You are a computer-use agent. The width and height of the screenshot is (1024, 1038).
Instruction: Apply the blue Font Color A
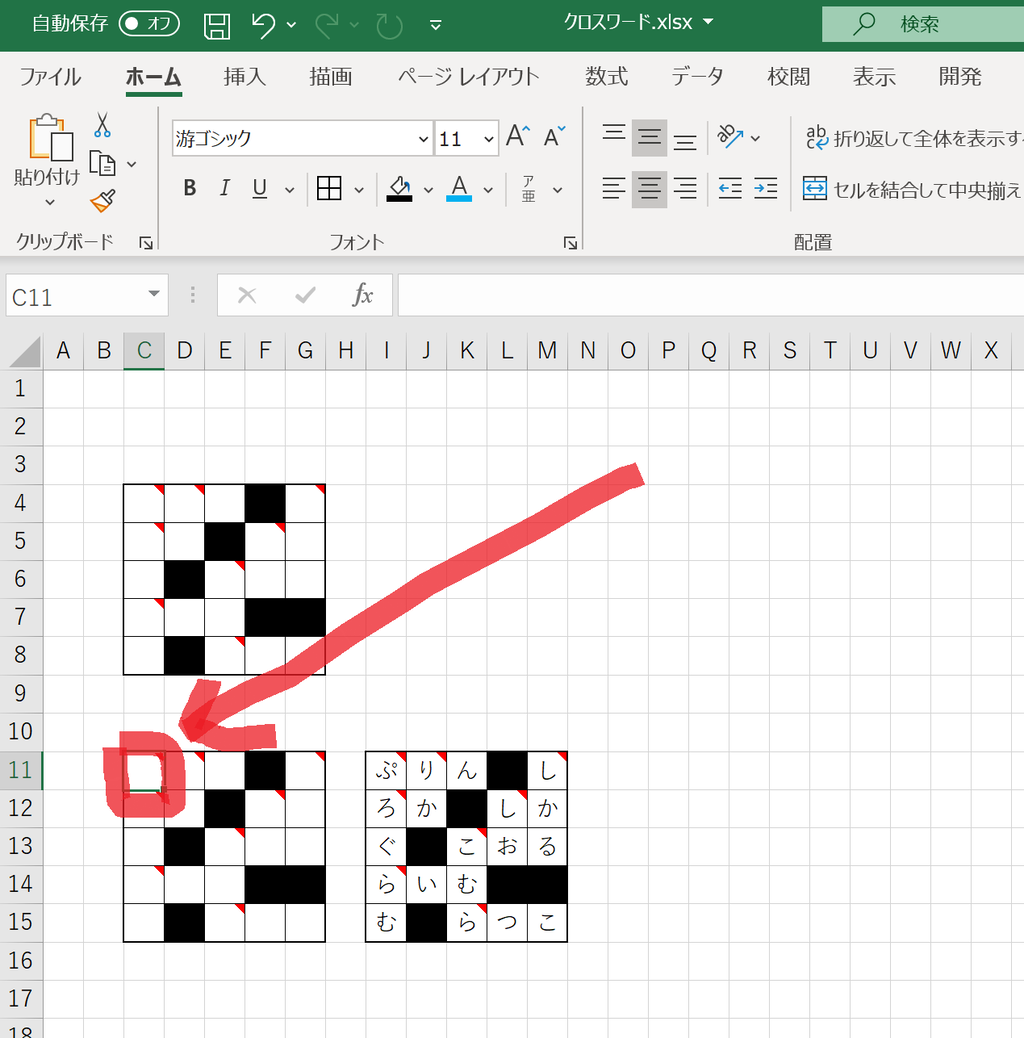coord(459,189)
